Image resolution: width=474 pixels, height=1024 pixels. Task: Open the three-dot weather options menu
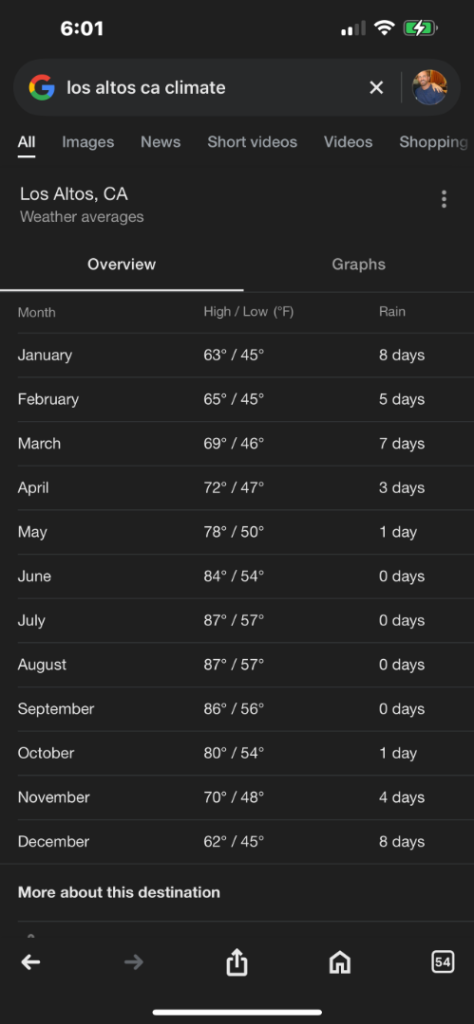tap(444, 199)
